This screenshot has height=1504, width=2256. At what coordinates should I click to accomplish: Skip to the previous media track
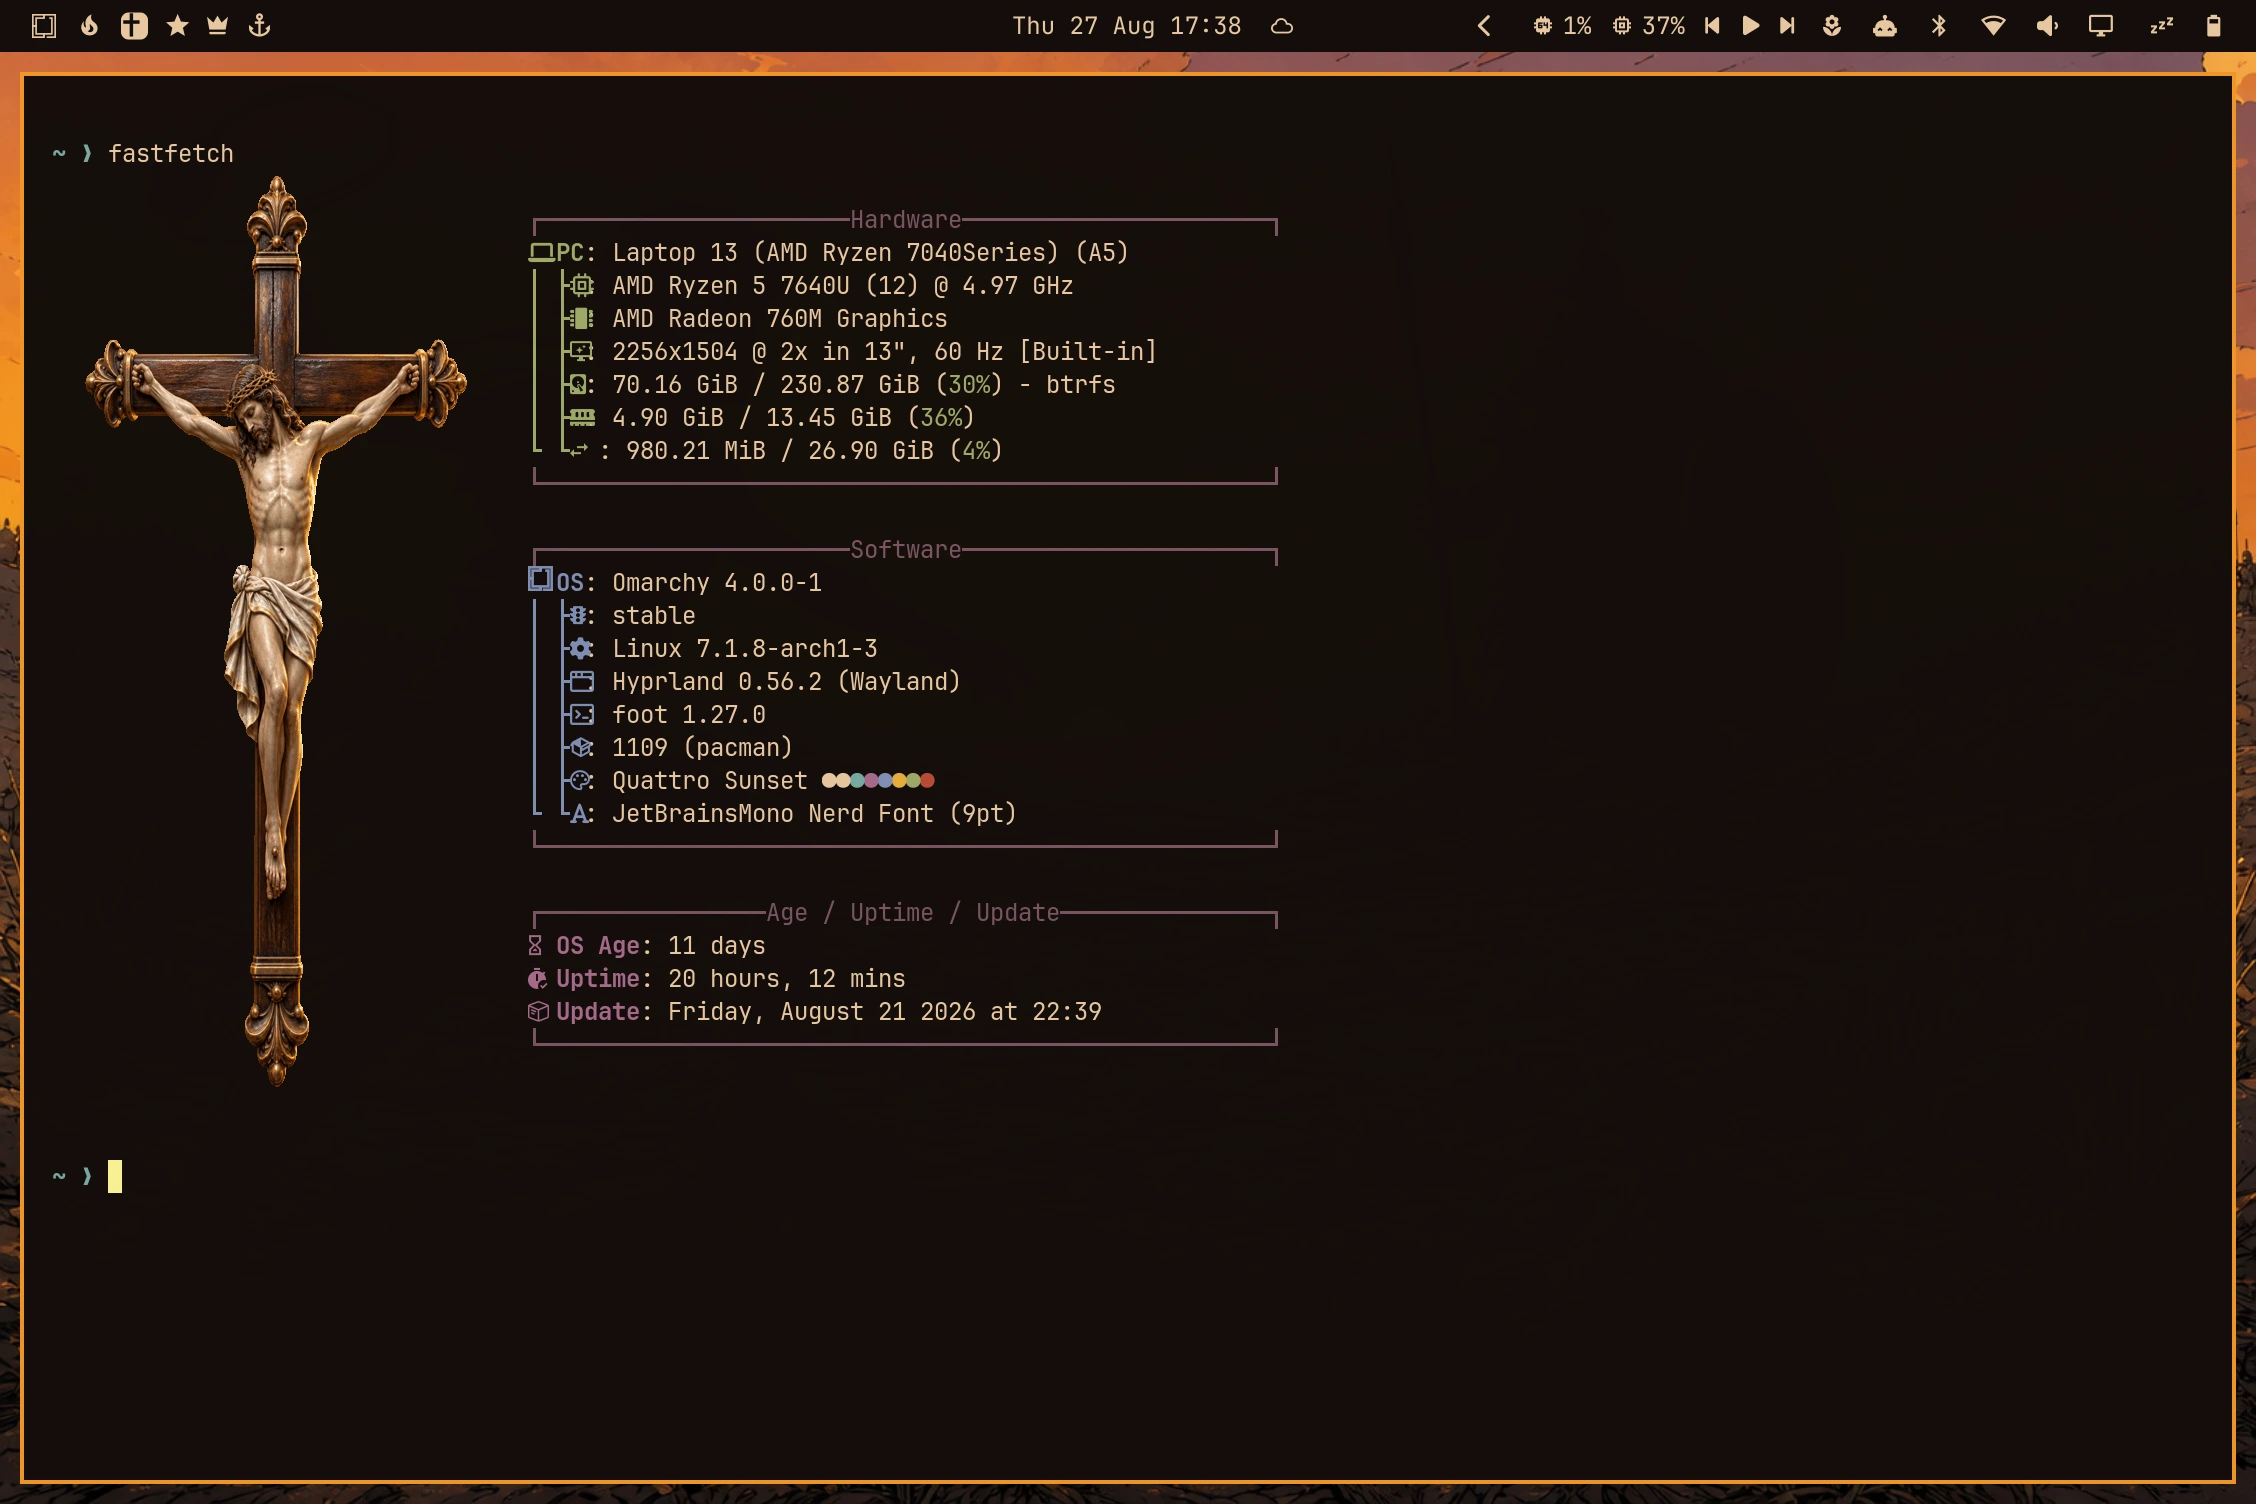[1712, 26]
